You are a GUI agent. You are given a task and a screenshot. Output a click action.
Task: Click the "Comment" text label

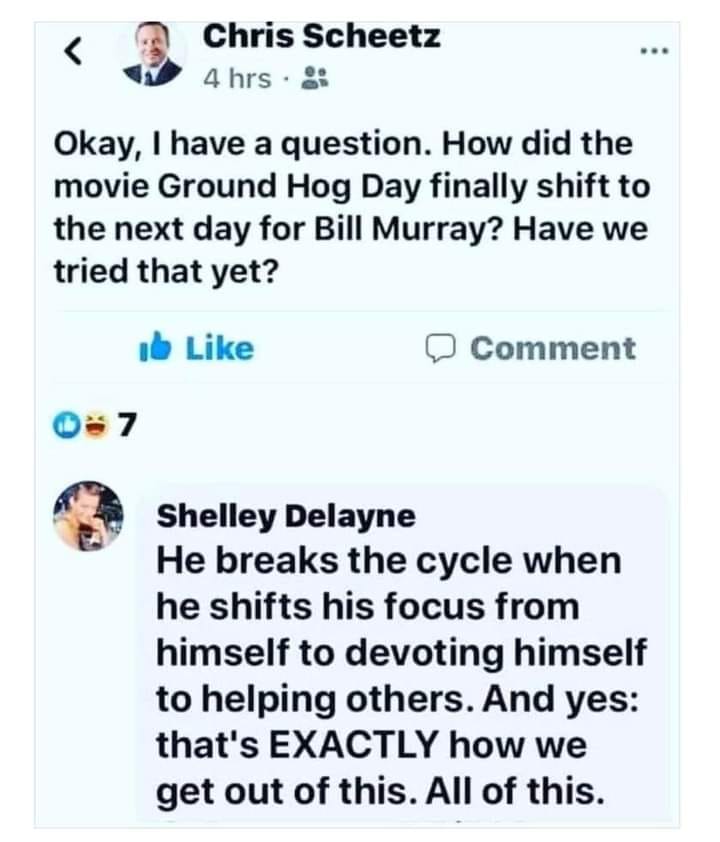[x=552, y=348]
